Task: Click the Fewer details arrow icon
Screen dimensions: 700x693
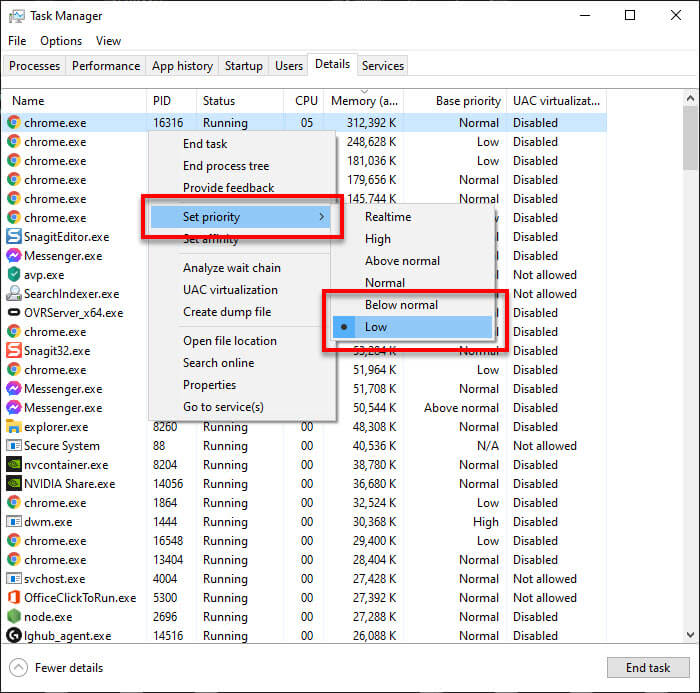Action: [18, 668]
